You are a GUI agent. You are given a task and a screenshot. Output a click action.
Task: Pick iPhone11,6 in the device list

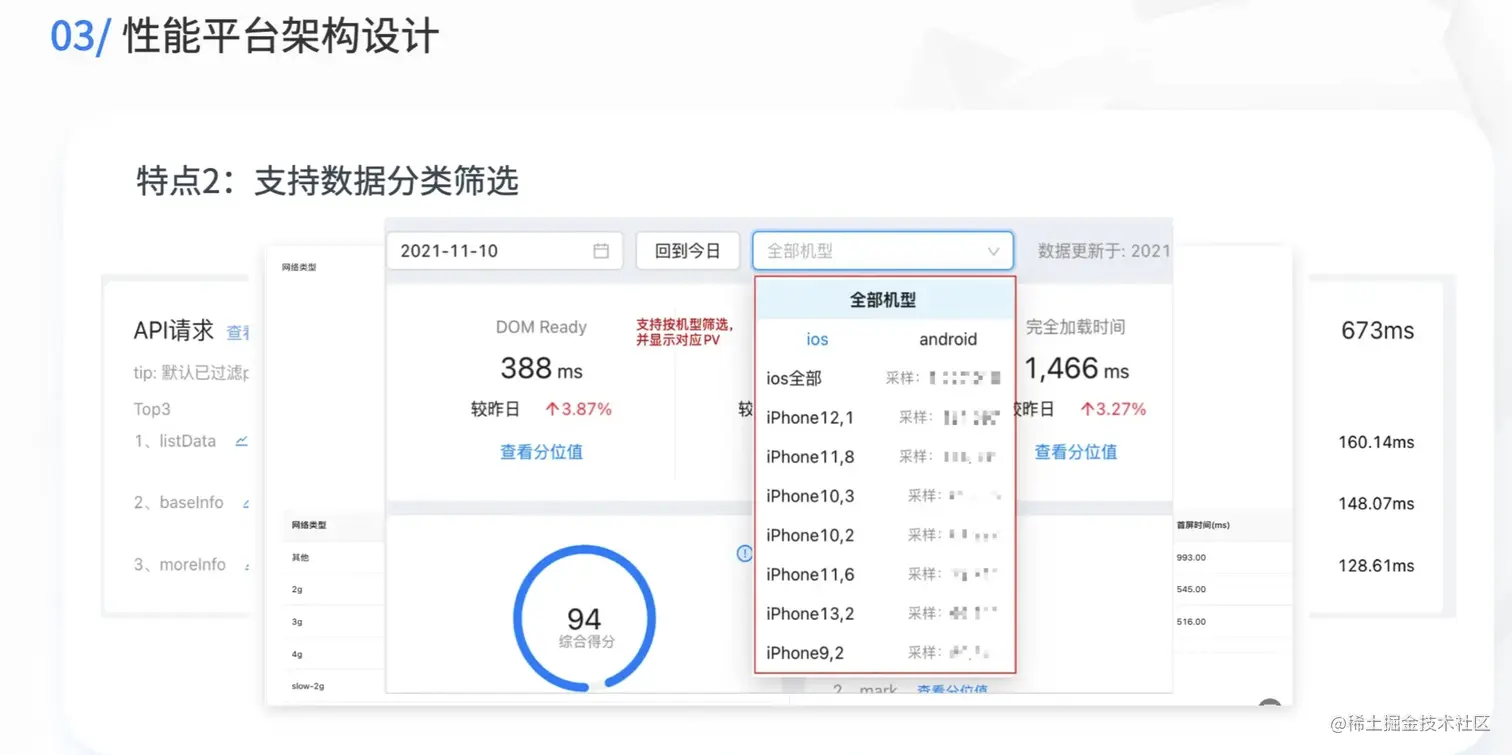tap(884, 574)
